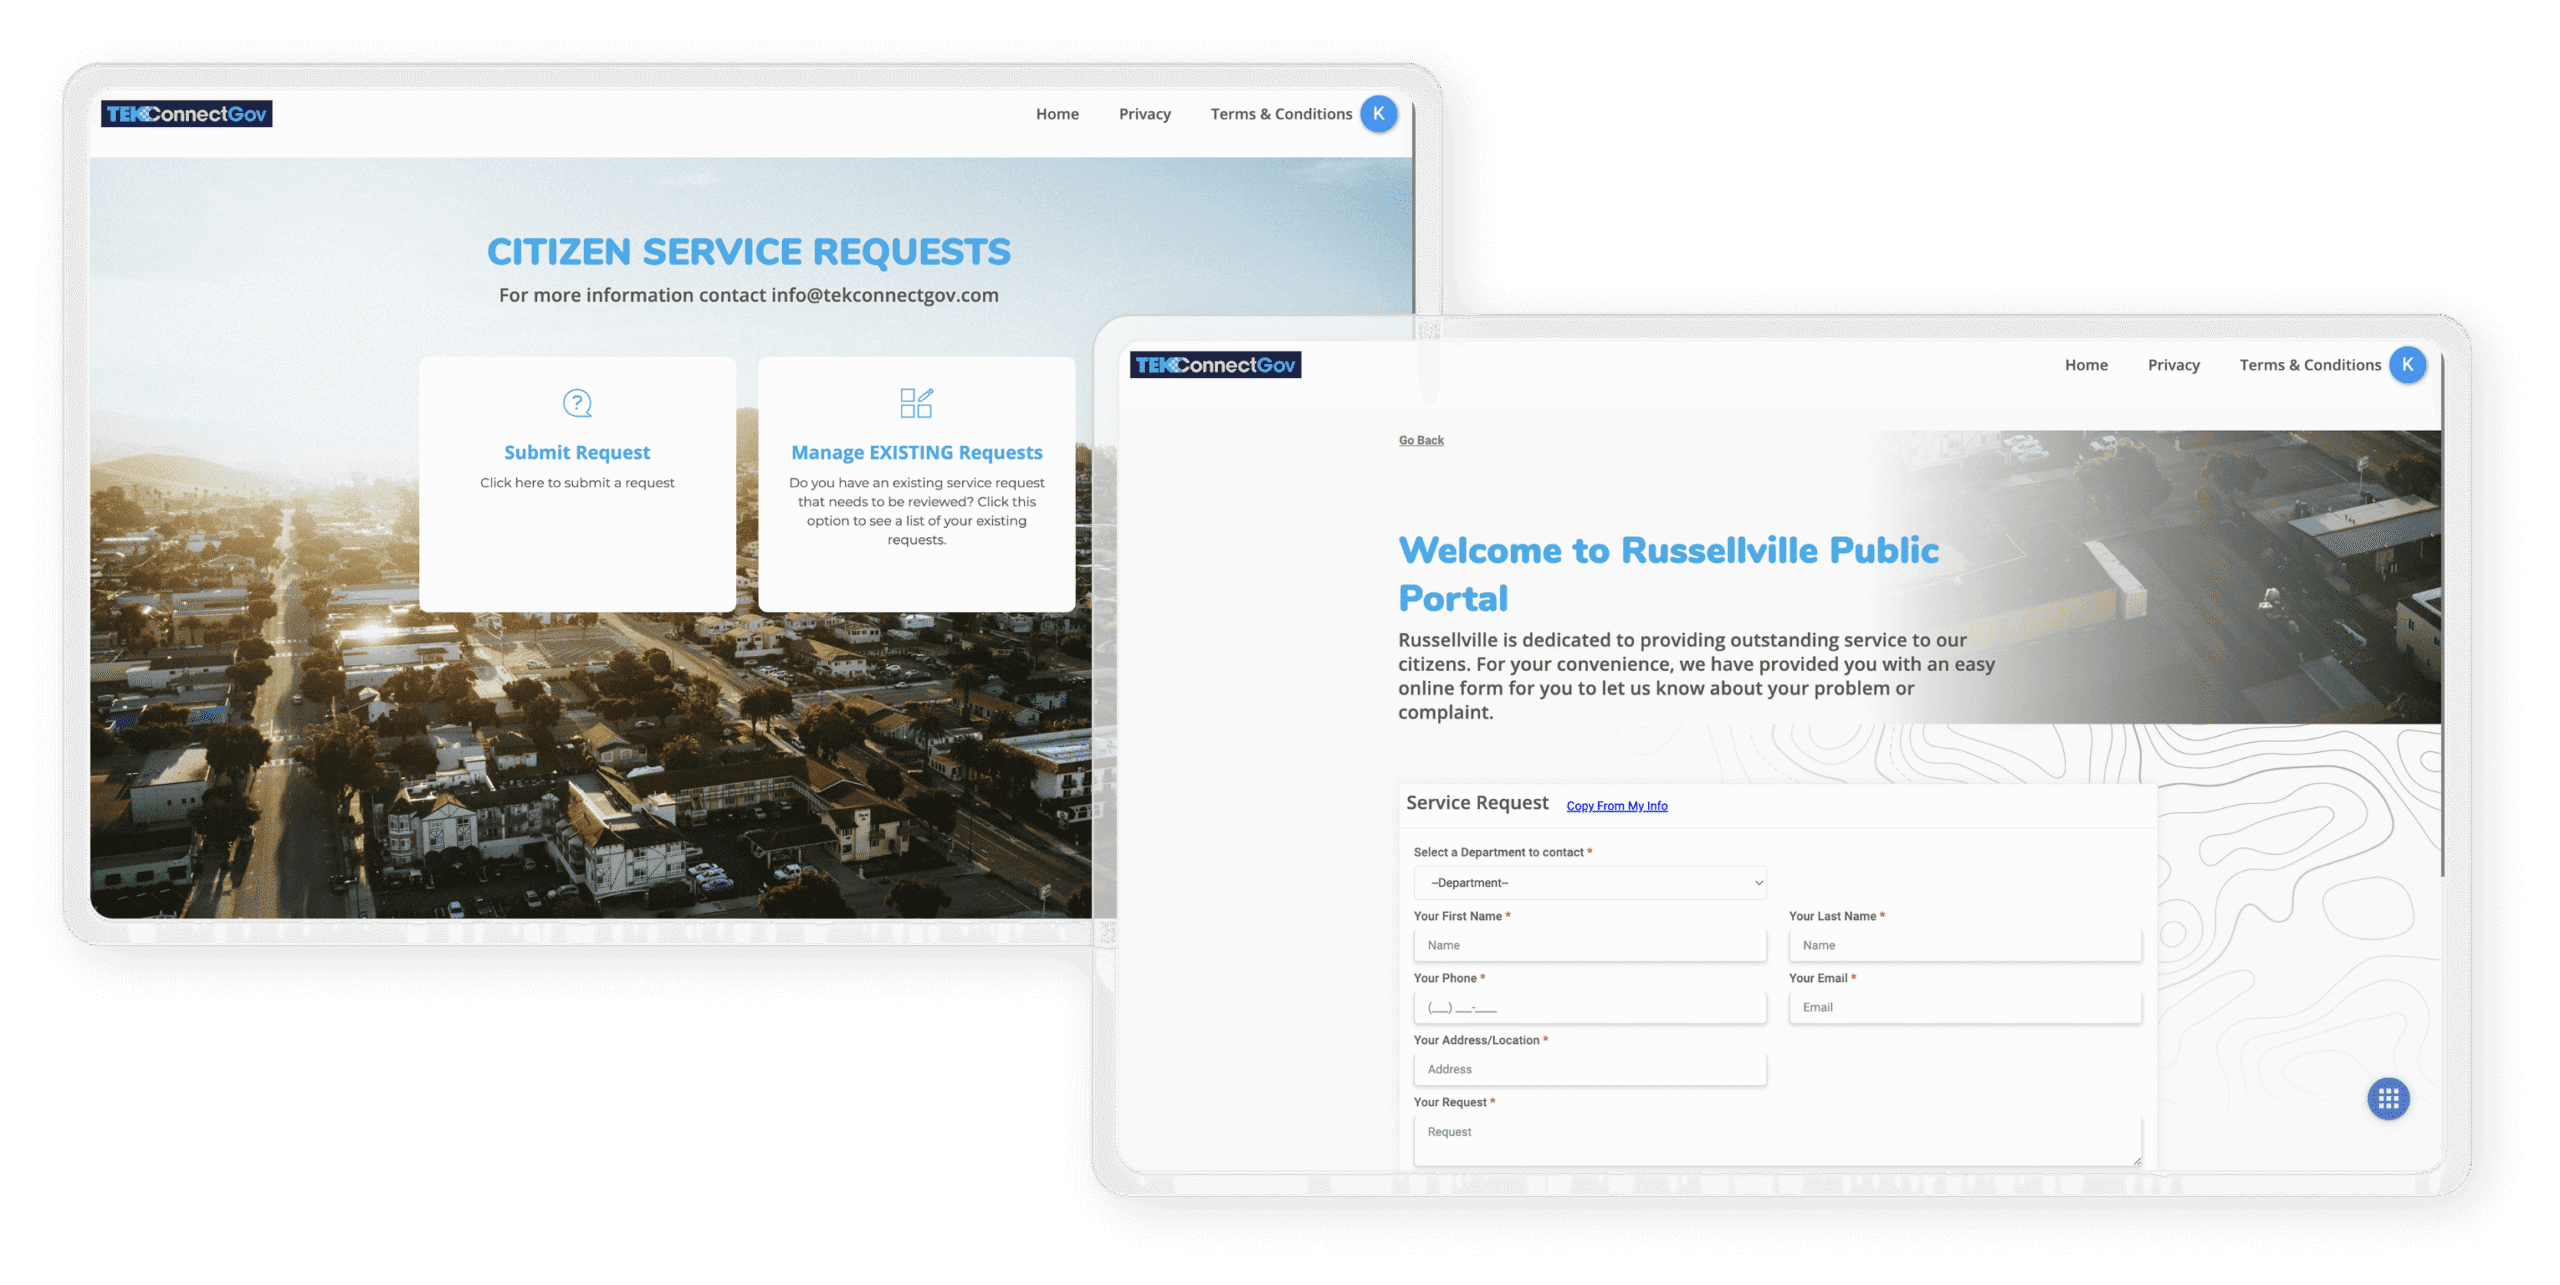2560x1285 pixels.
Task: Click Copy From My Info link
Action: [x=1616, y=806]
